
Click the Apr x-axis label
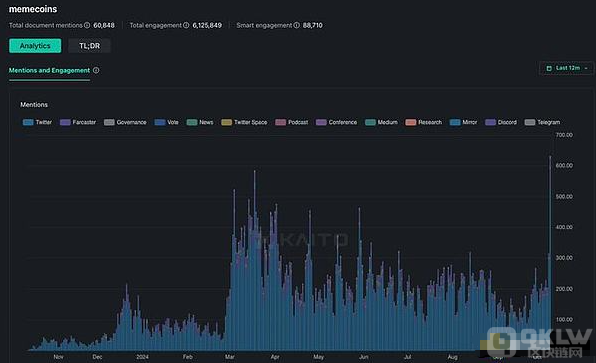275,357
